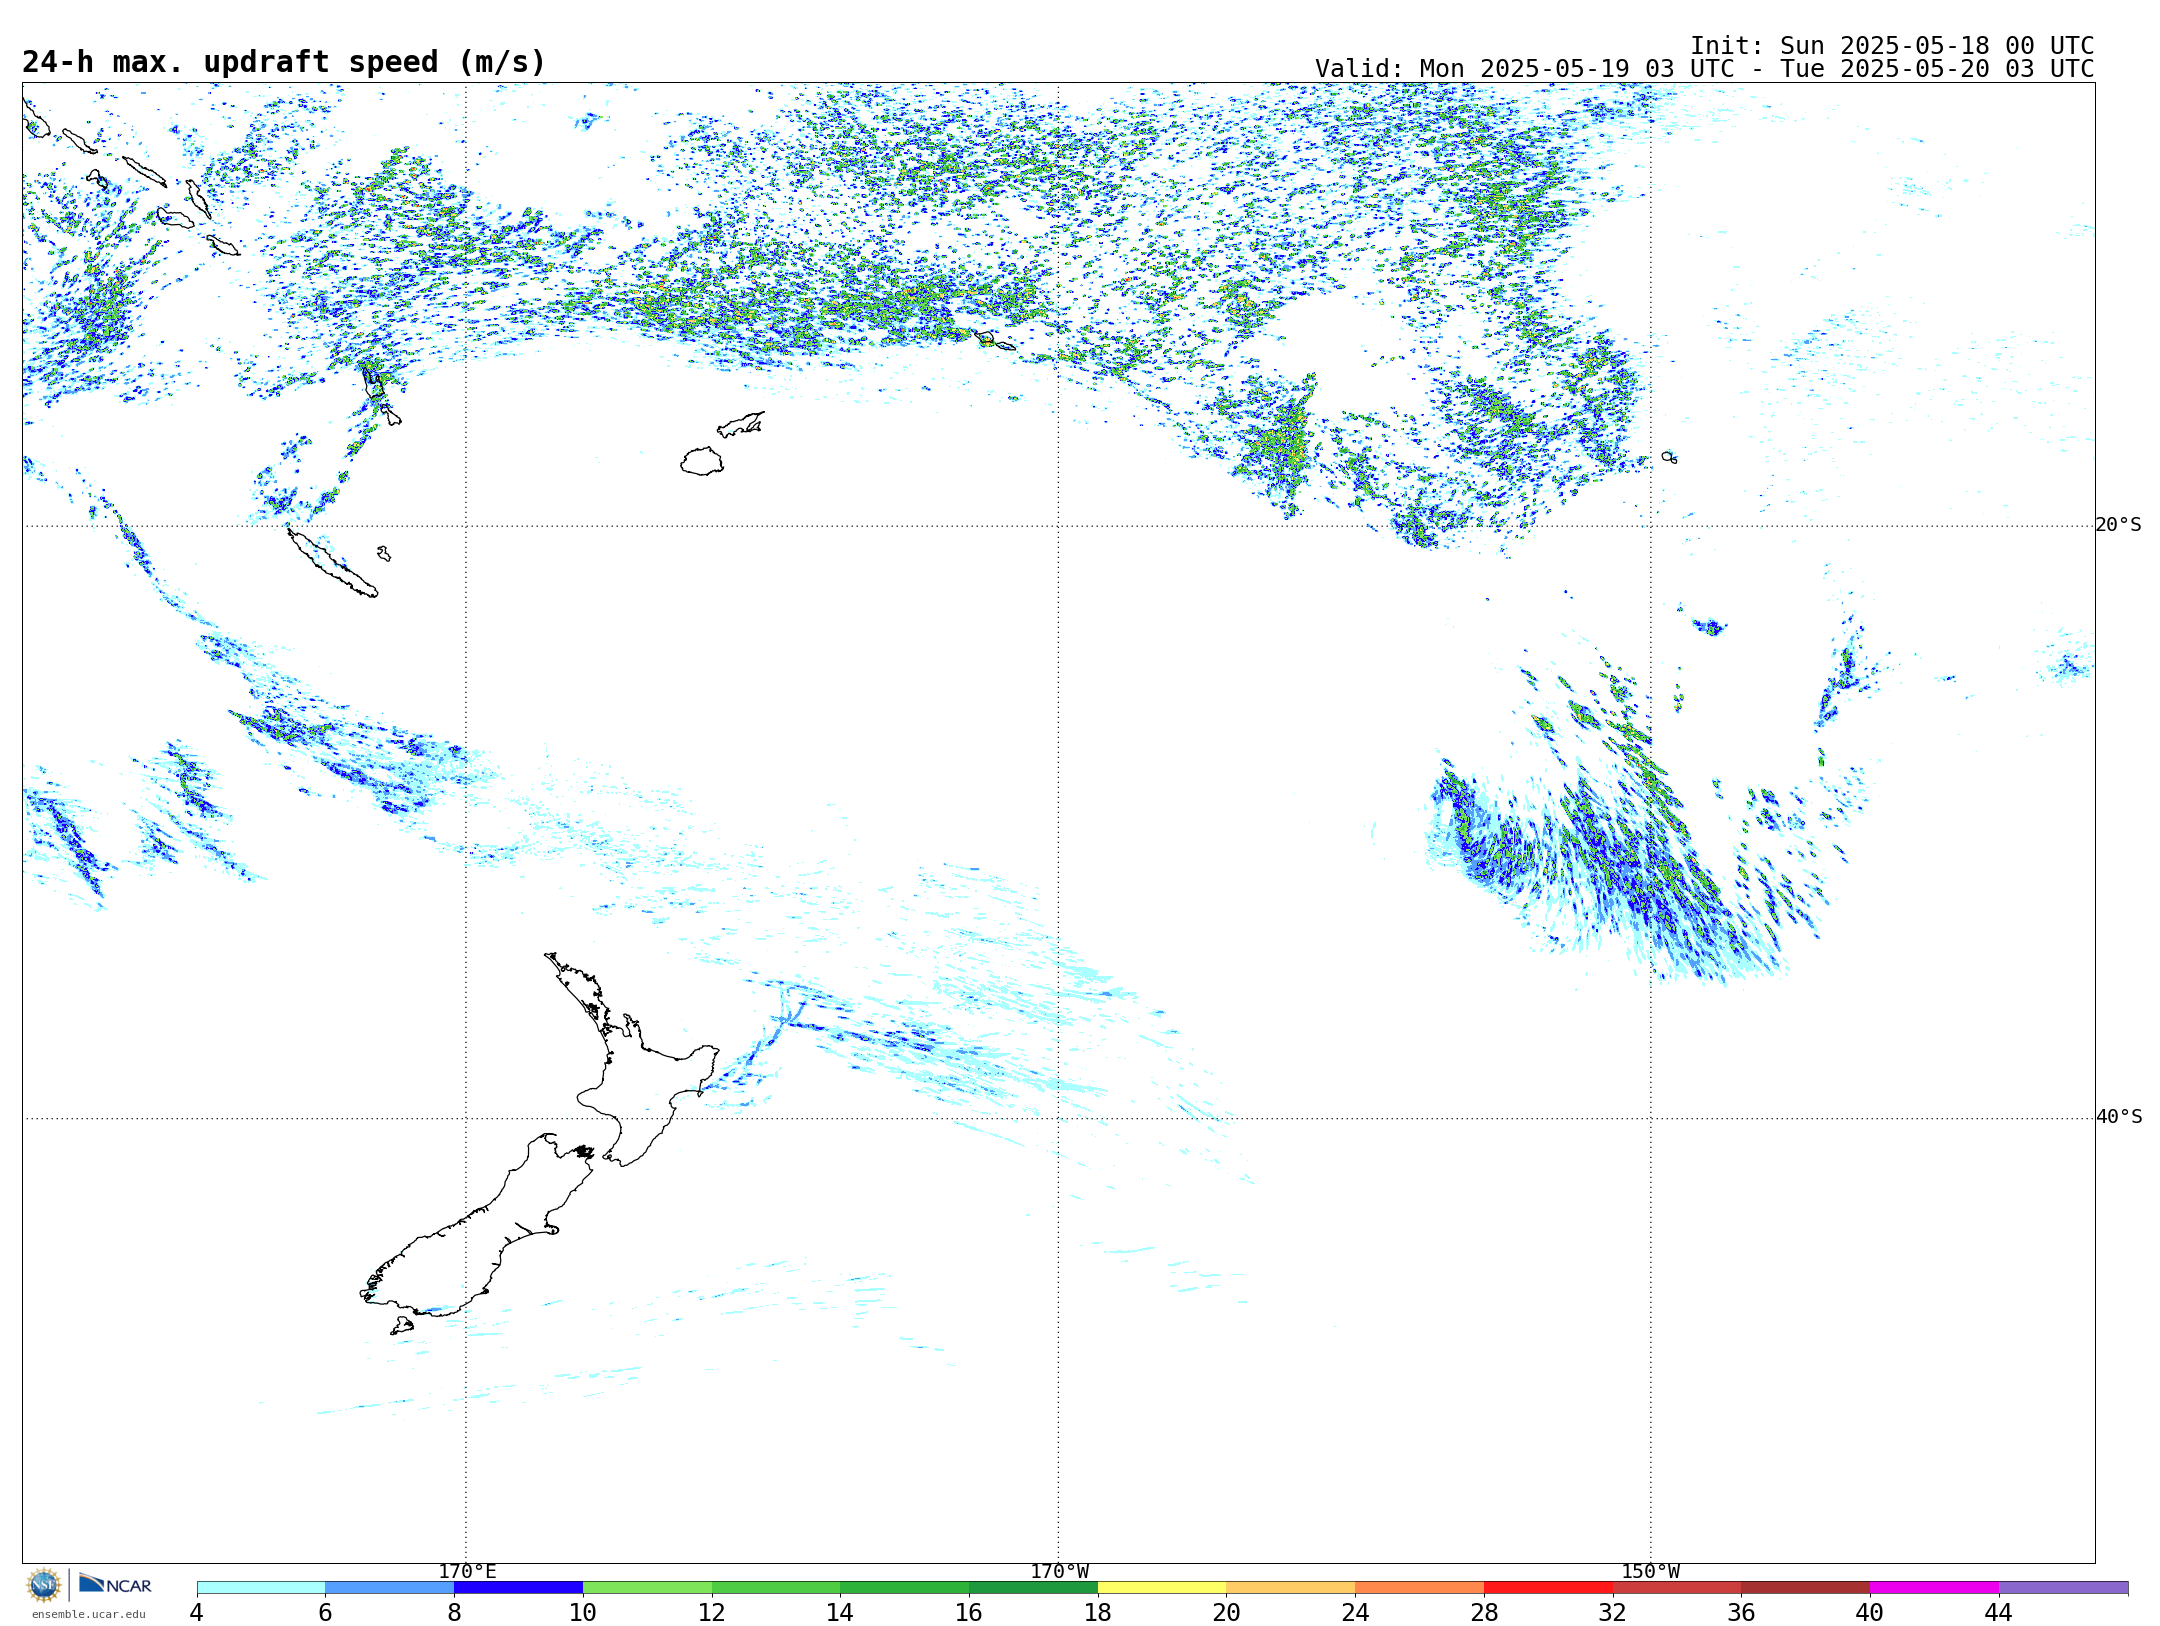Click the colorbar tick label 44

(x=1998, y=1612)
